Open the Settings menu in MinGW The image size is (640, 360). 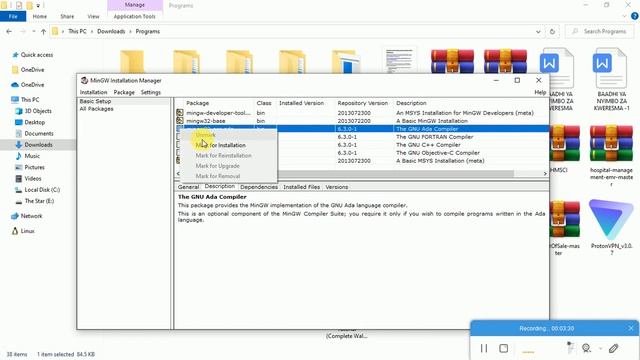(x=151, y=92)
